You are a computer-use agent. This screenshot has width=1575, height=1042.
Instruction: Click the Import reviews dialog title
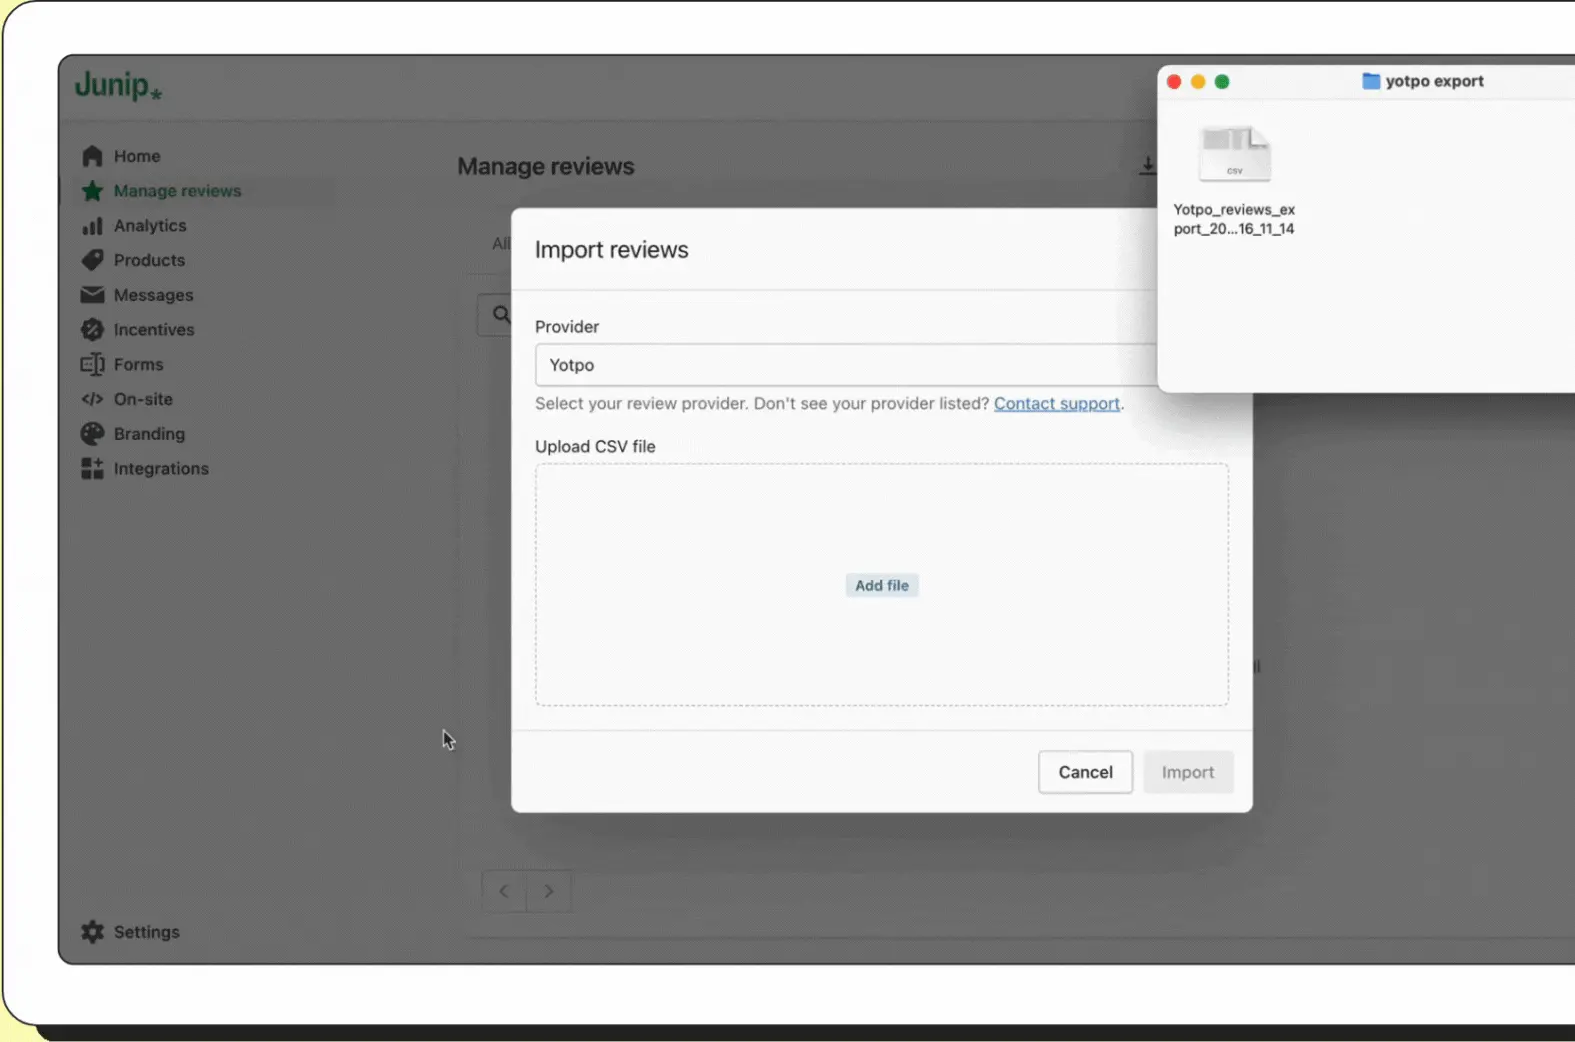[x=612, y=250]
